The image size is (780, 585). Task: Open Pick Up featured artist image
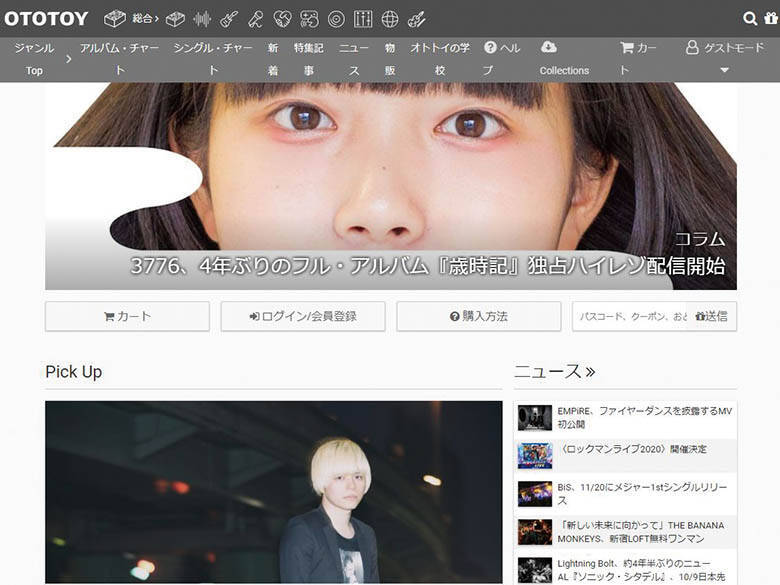pyautogui.click(x=274, y=492)
